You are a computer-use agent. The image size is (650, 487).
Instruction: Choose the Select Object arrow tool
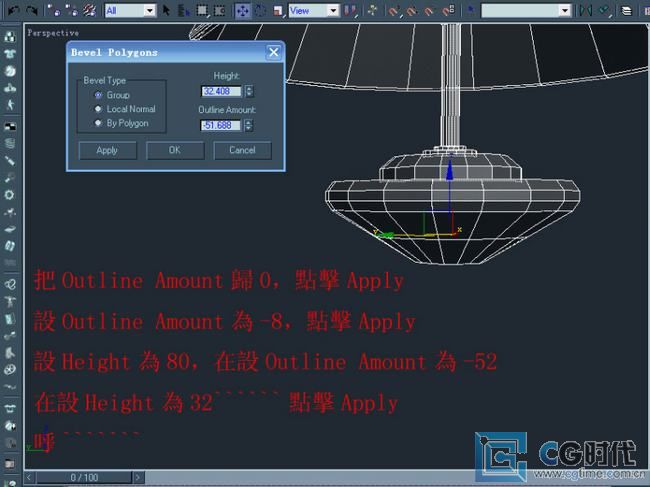(x=166, y=10)
